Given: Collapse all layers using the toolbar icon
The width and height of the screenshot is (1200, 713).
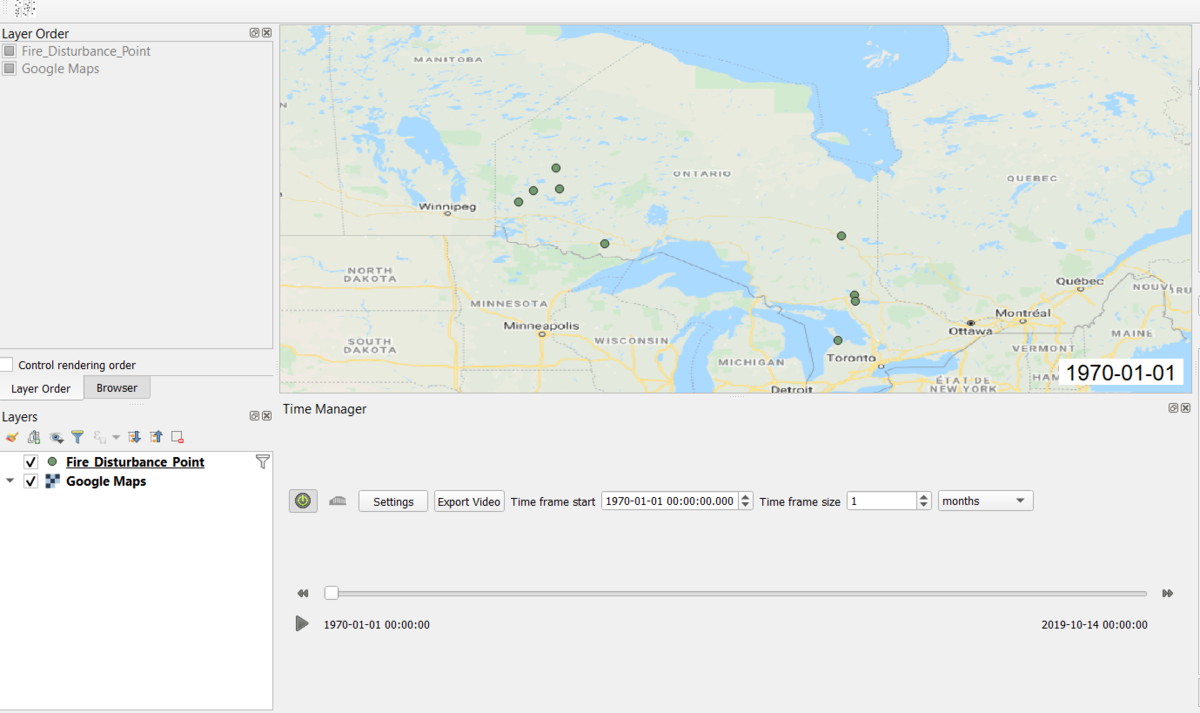Looking at the screenshot, I should [156, 436].
